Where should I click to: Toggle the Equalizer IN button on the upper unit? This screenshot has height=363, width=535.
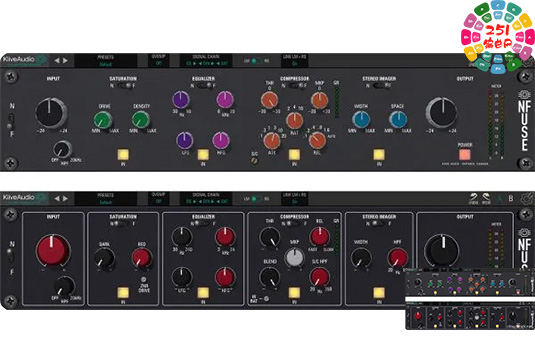click(x=203, y=154)
